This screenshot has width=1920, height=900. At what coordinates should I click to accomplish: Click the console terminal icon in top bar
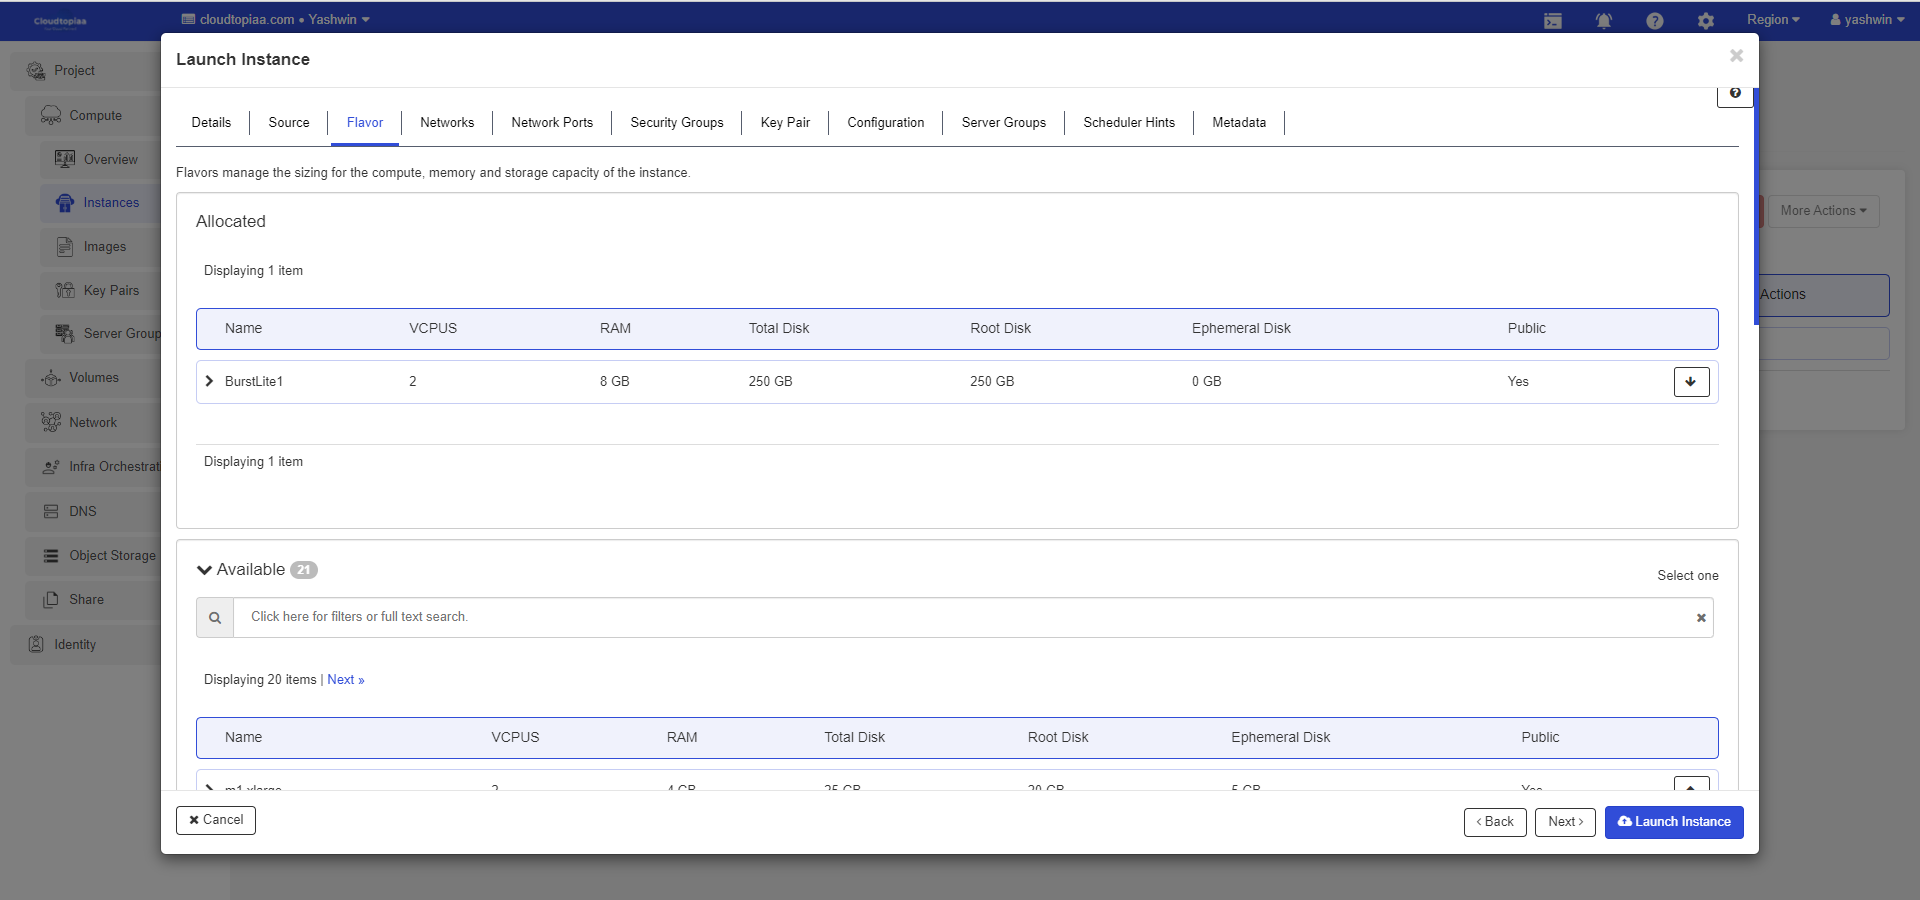click(1552, 21)
